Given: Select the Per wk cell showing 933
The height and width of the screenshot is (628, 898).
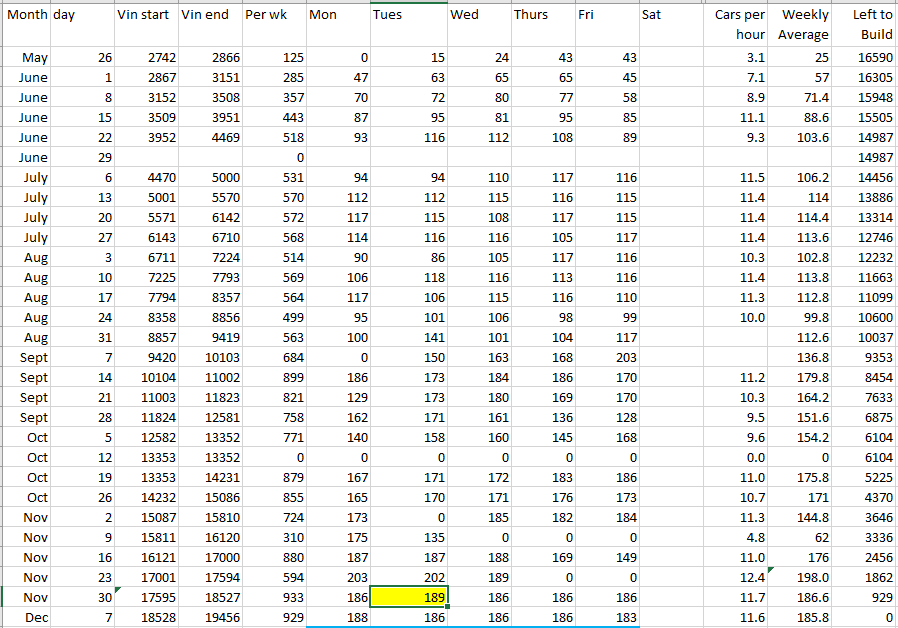Looking at the screenshot, I should click(x=272, y=597).
